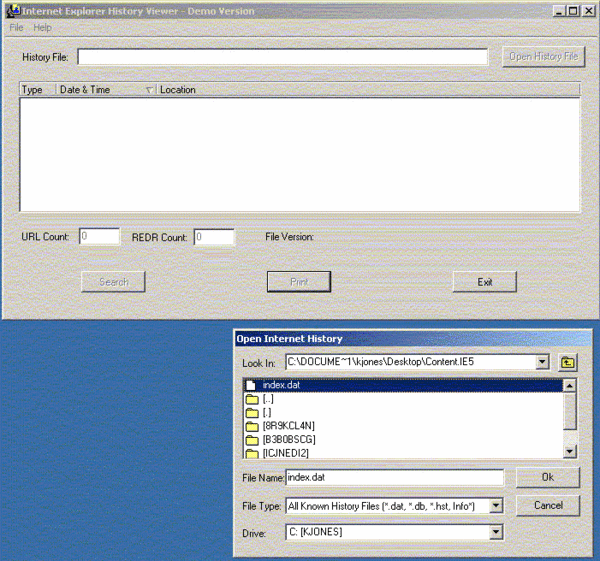The width and height of the screenshot is (600, 561).
Task: Click the History File path field
Action: [x=282, y=57]
